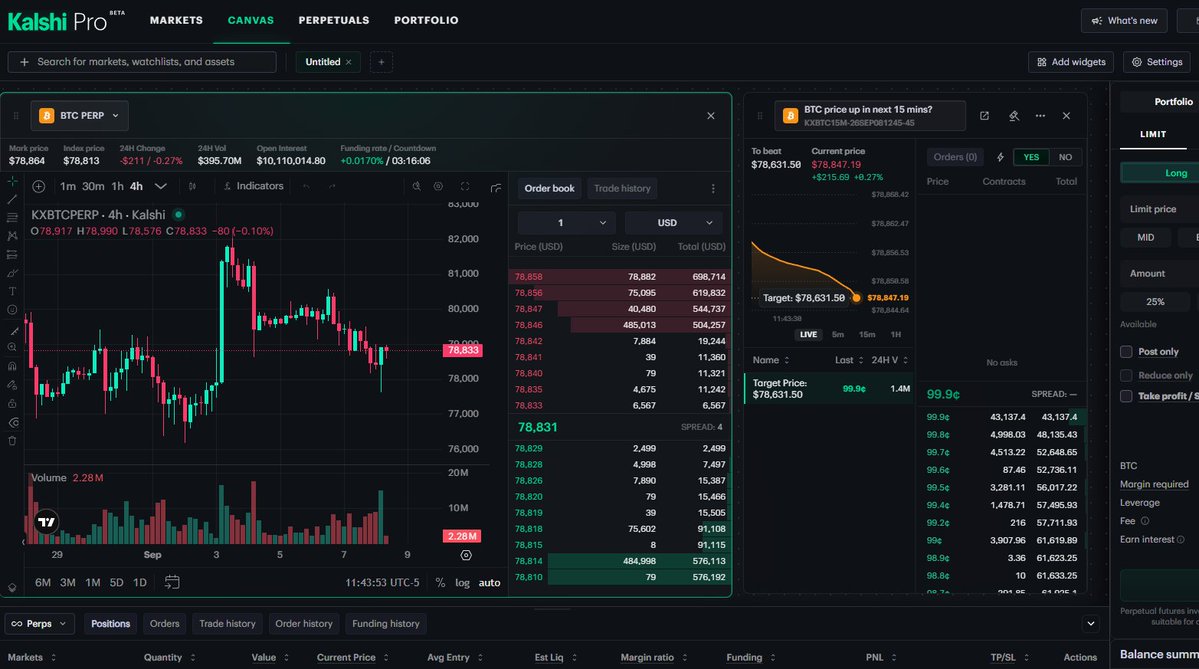The width and height of the screenshot is (1199, 669).
Task: Toggle the percent (%) price scale
Action: (440, 583)
